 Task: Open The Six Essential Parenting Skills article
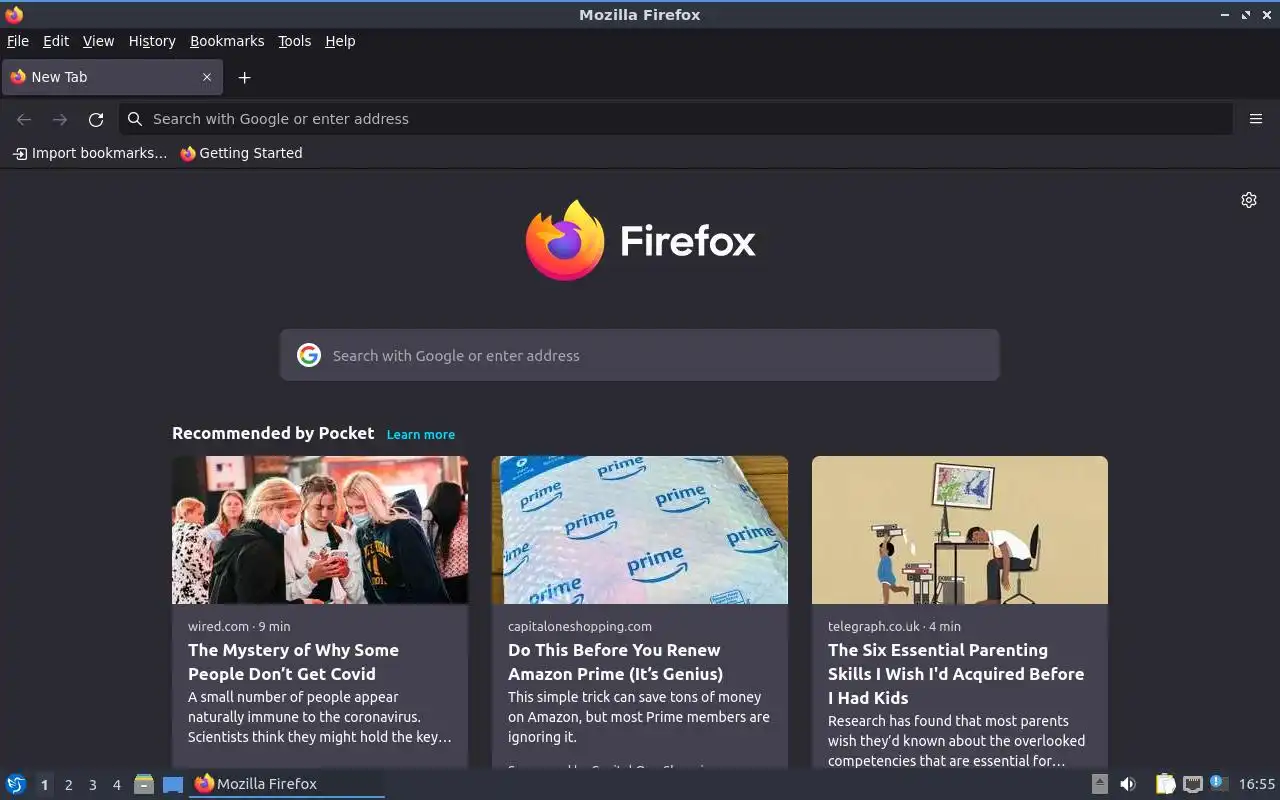956,674
